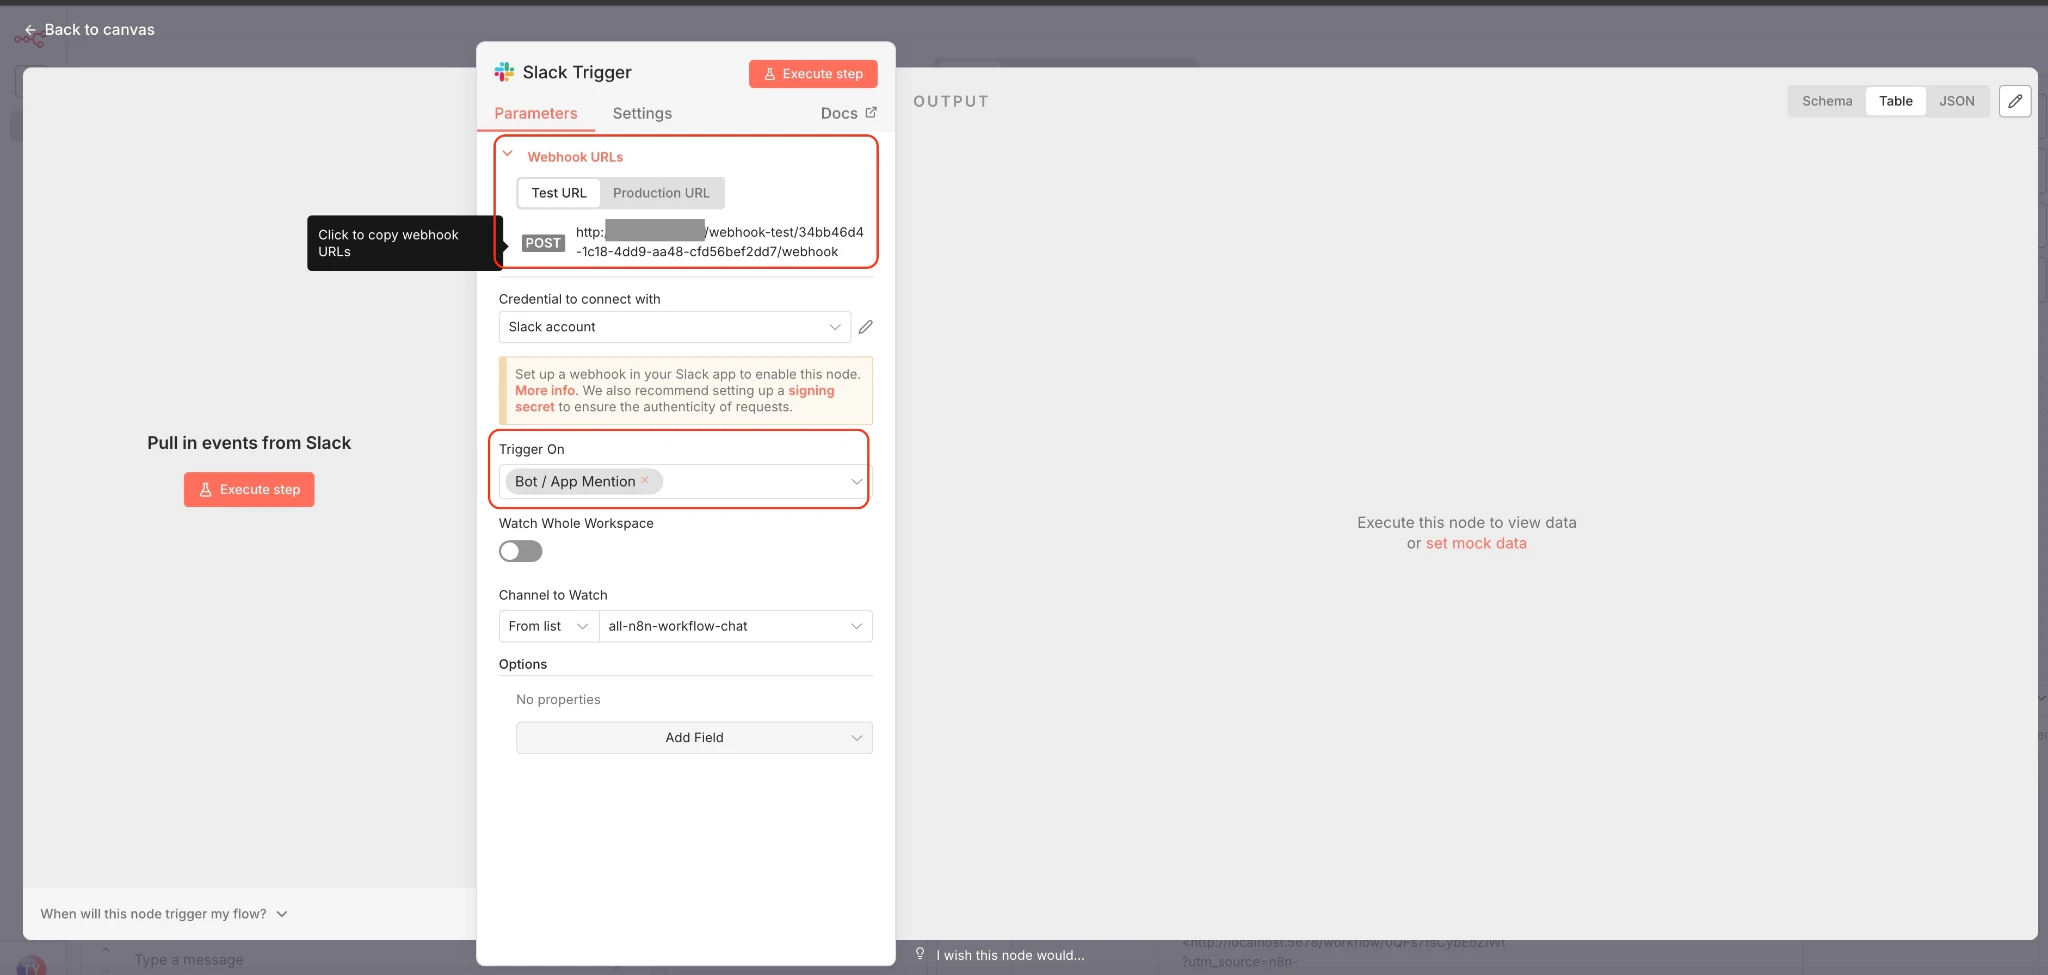Click the back arrow to canvas
Viewport: 2048px width, 975px height.
click(x=30, y=30)
